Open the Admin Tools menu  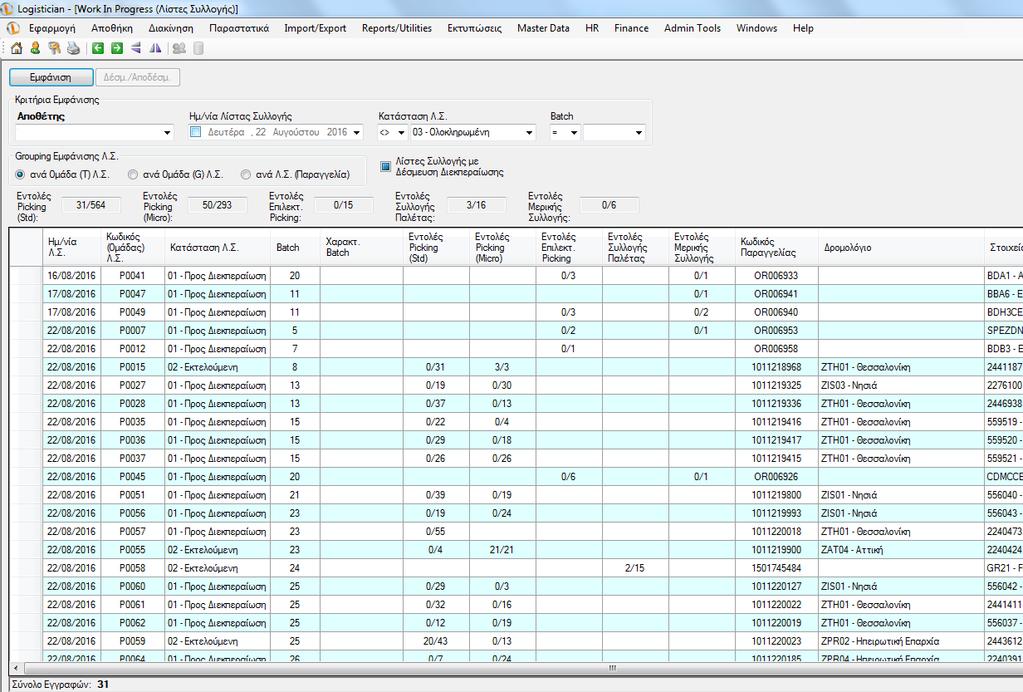(692, 29)
